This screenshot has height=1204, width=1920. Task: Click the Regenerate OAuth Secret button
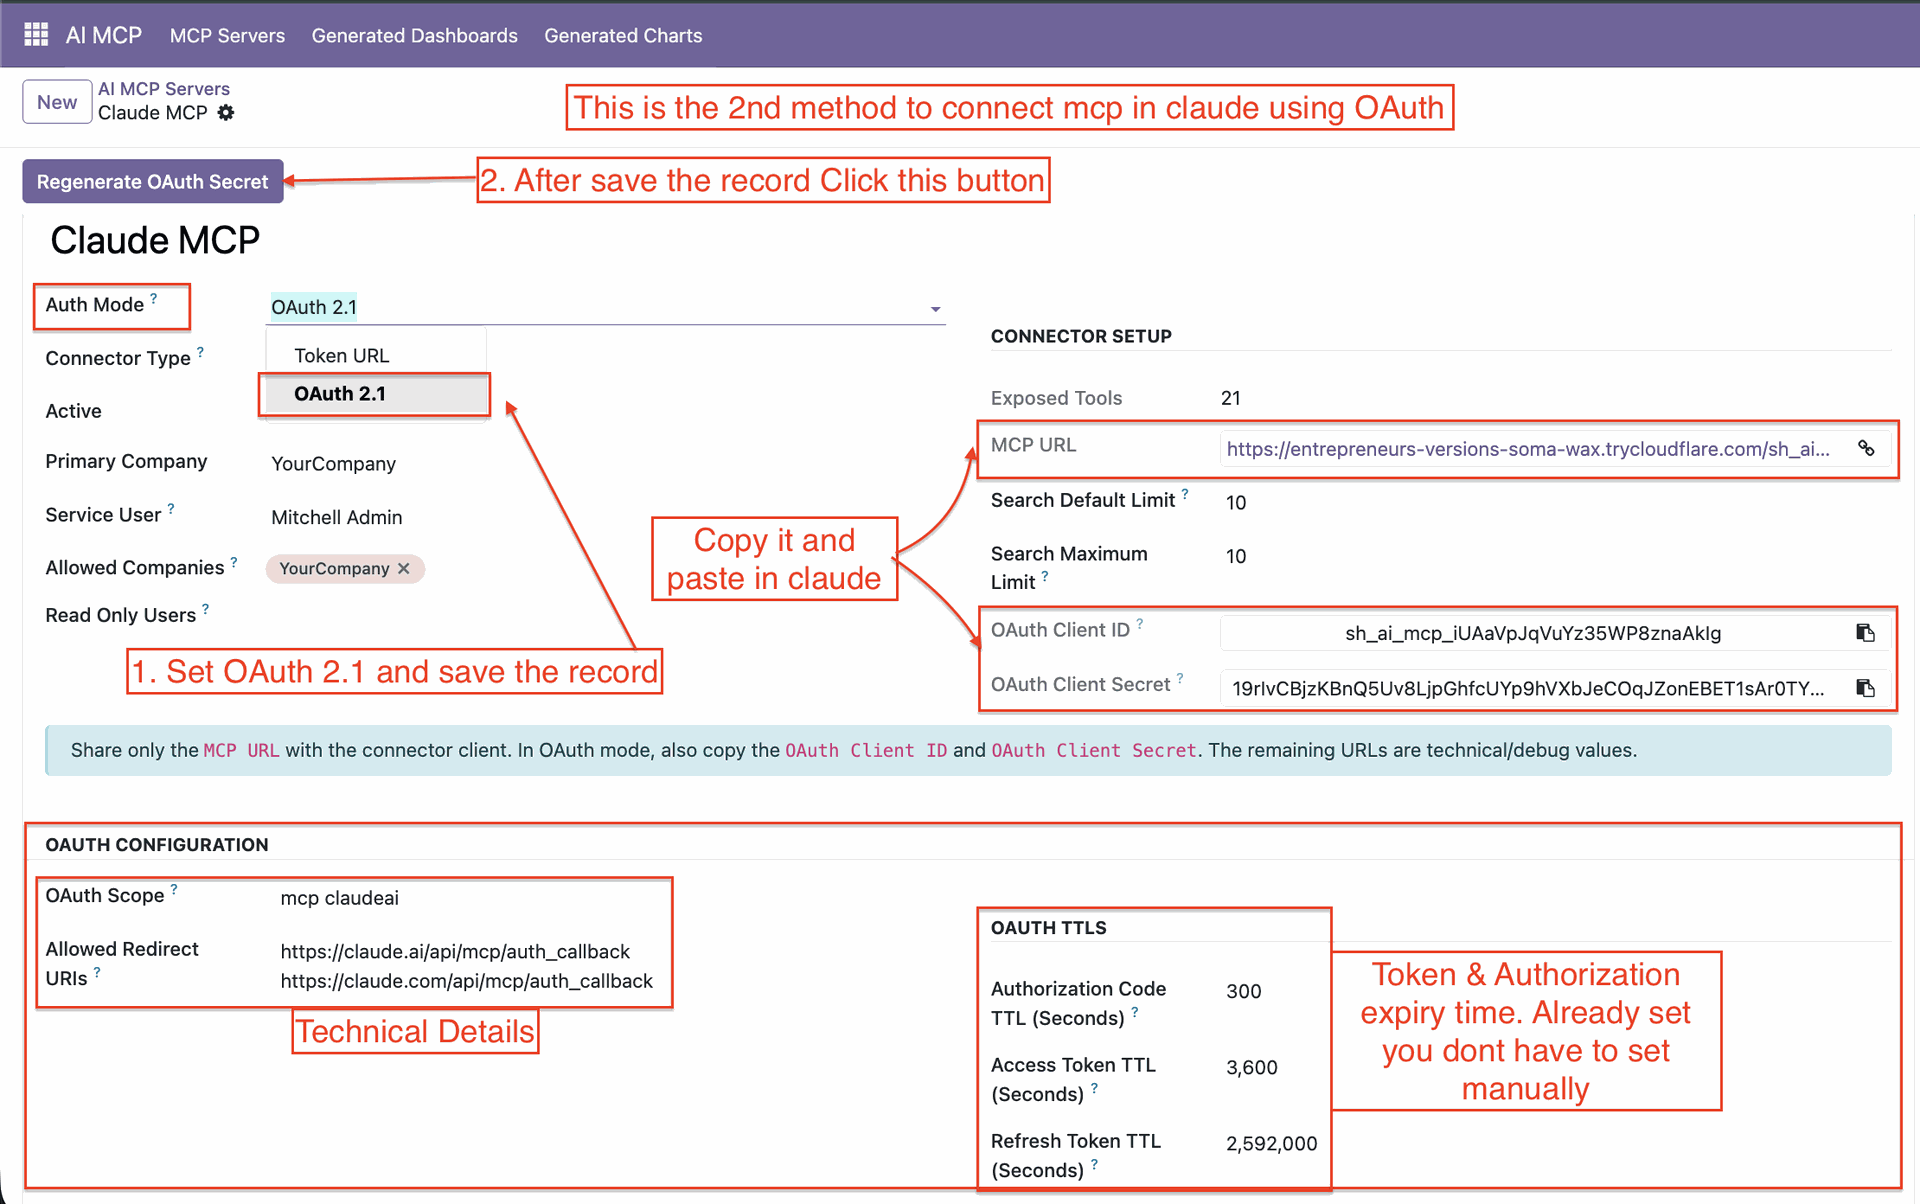(152, 181)
